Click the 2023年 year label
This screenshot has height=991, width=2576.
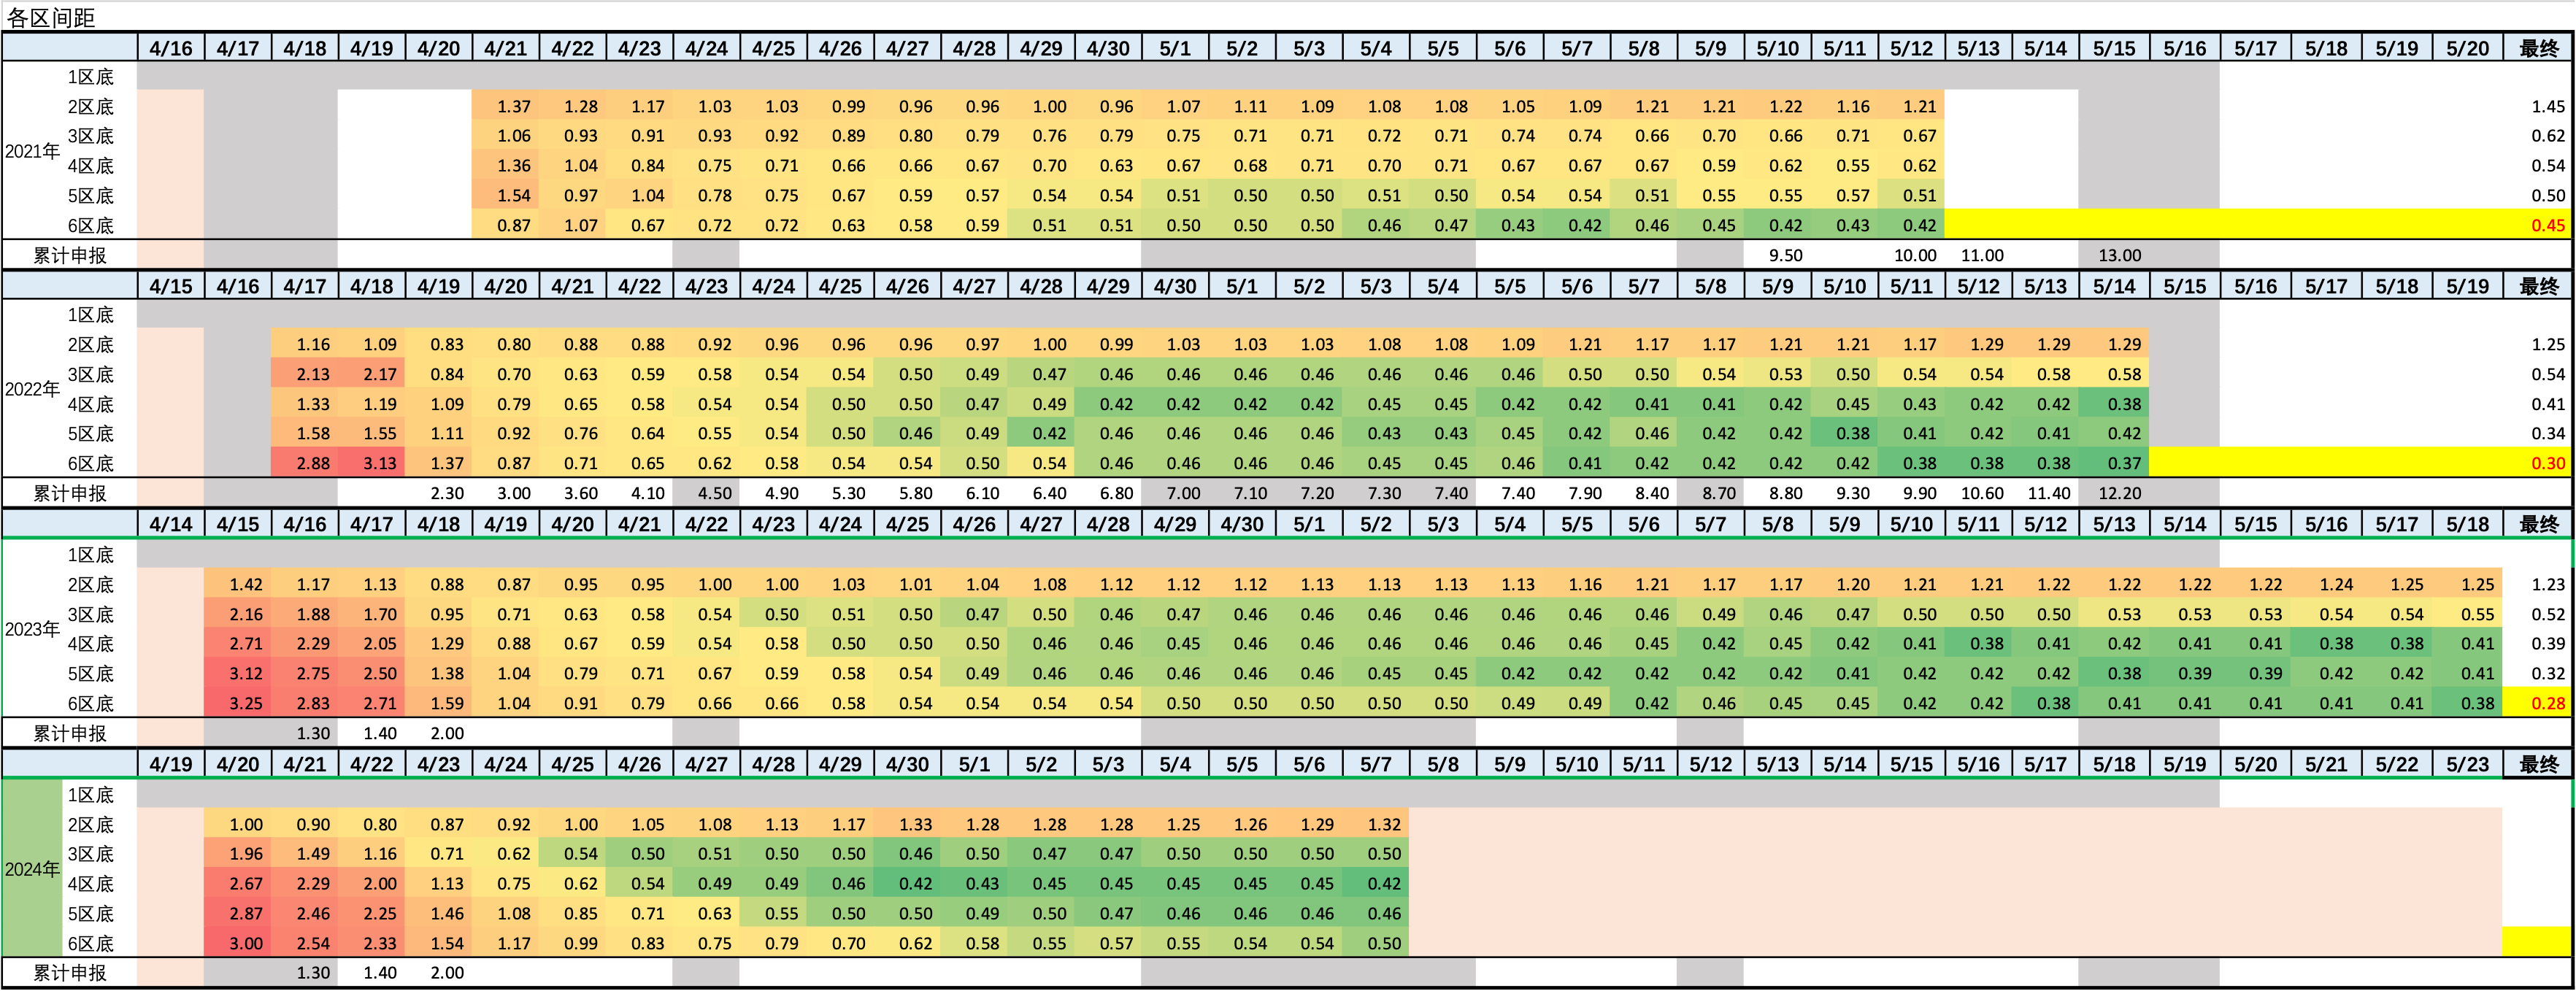[x=32, y=629]
